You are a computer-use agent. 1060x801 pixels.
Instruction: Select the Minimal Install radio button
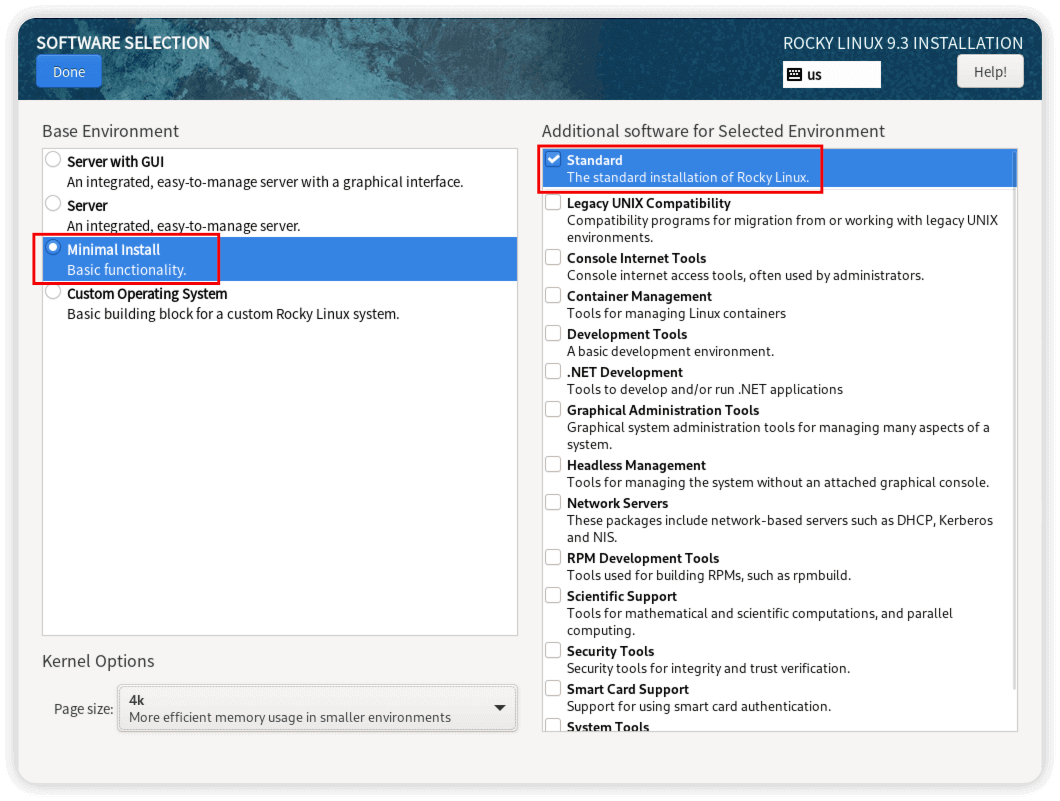coord(53,247)
